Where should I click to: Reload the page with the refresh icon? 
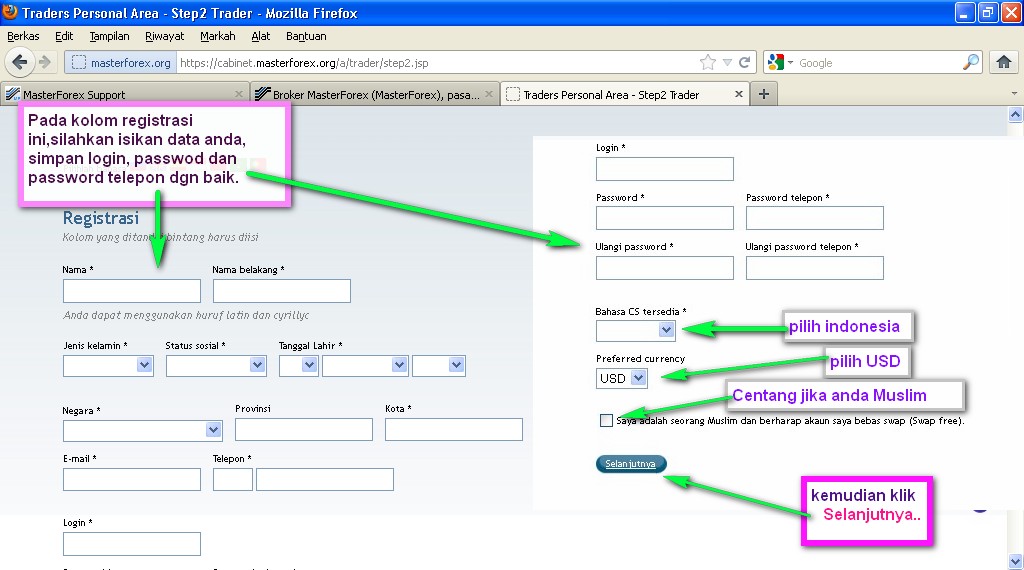click(x=744, y=63)
